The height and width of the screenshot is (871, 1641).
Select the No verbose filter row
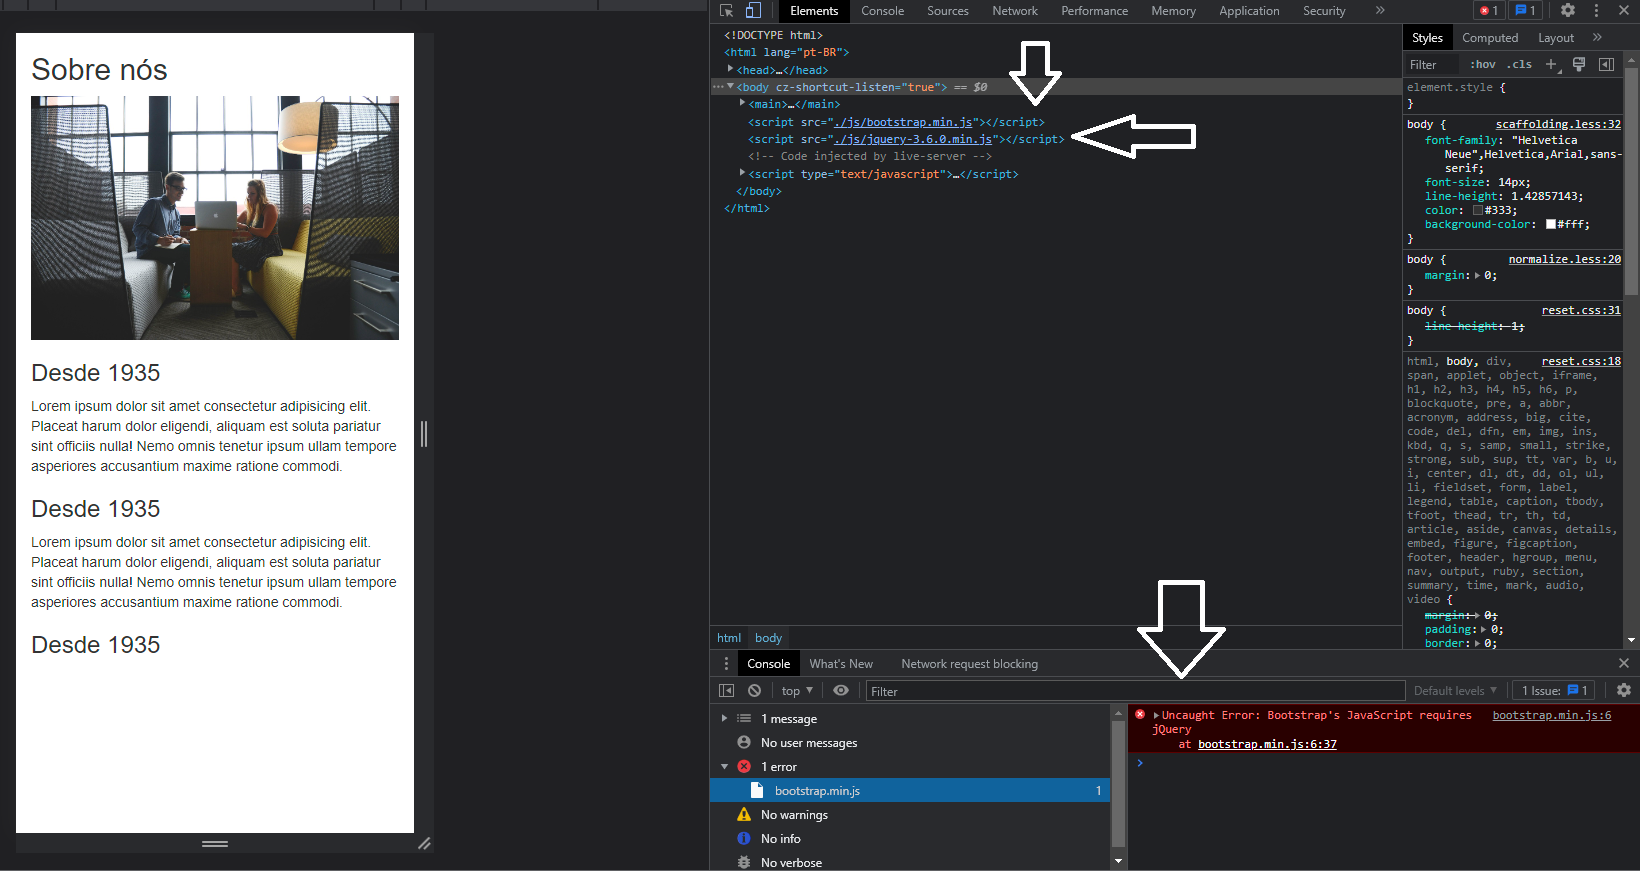click(x=910, y=862)
